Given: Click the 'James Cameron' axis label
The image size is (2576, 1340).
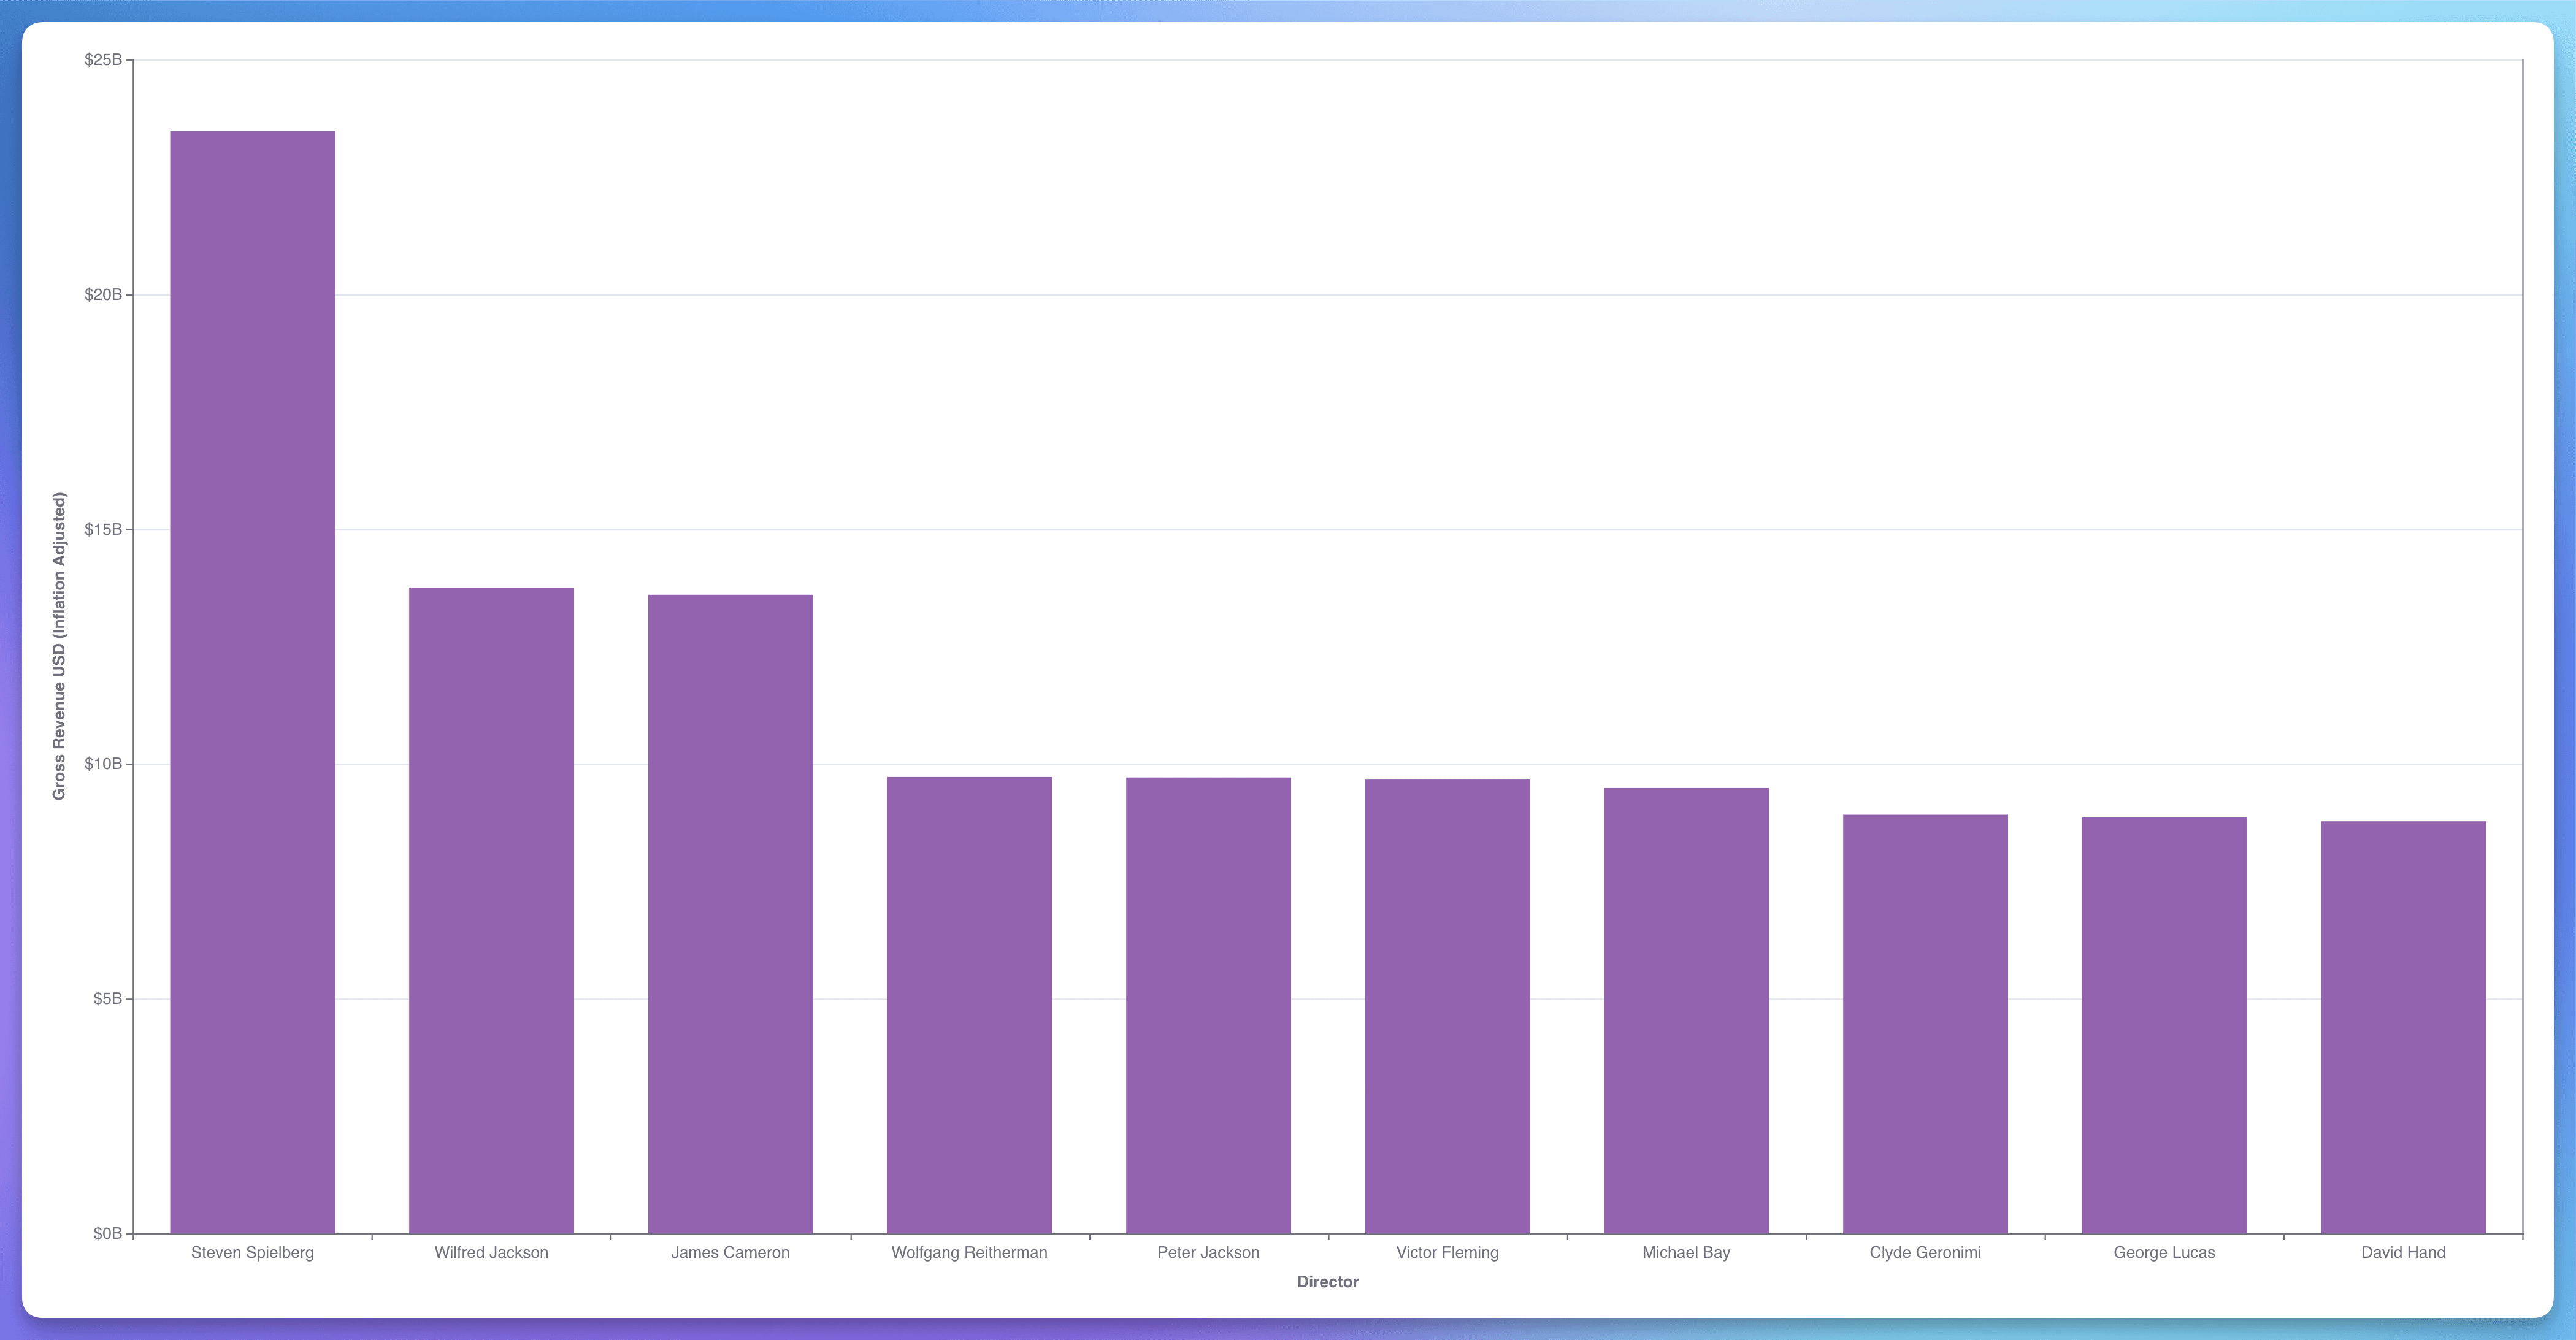Looking at the screenshot, I should pyautogui.click(x=730, y=1253).
